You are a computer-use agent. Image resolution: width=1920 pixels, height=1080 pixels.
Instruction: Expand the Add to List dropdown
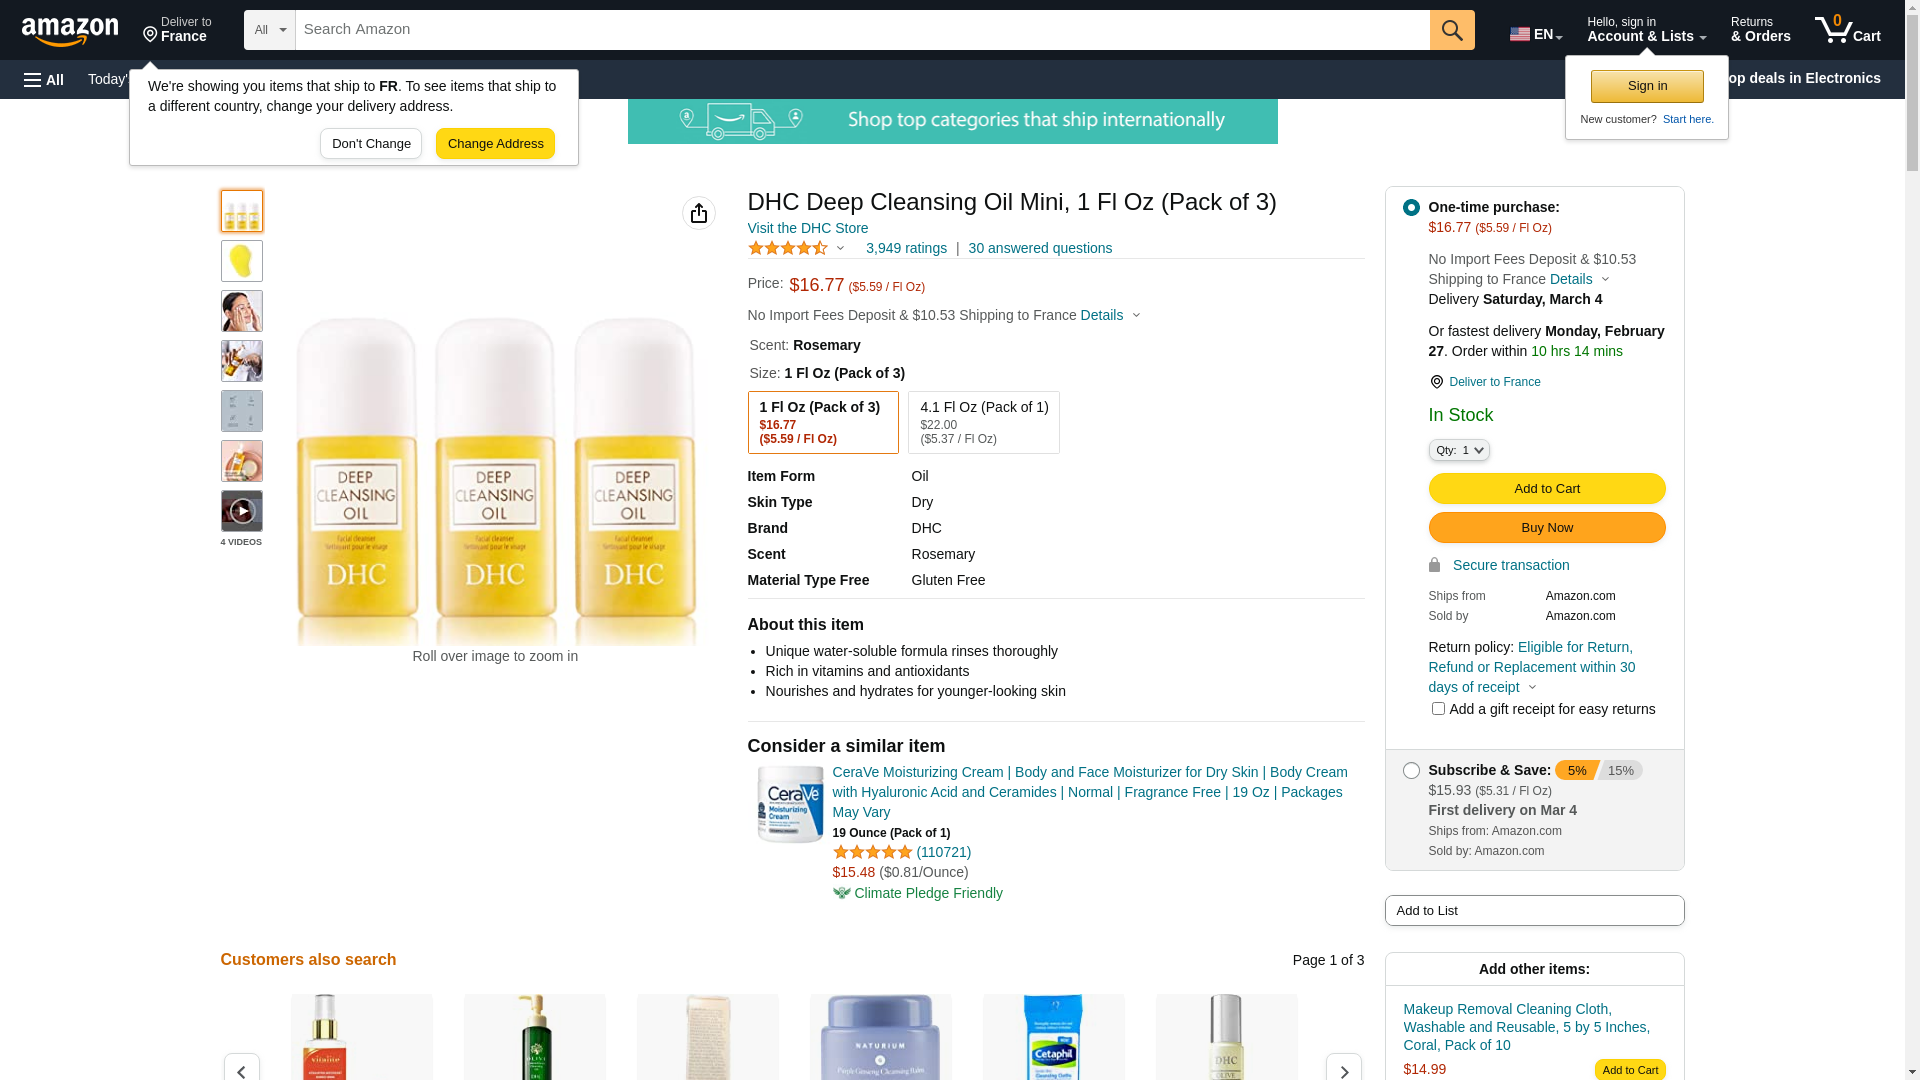click(1534, 911)
